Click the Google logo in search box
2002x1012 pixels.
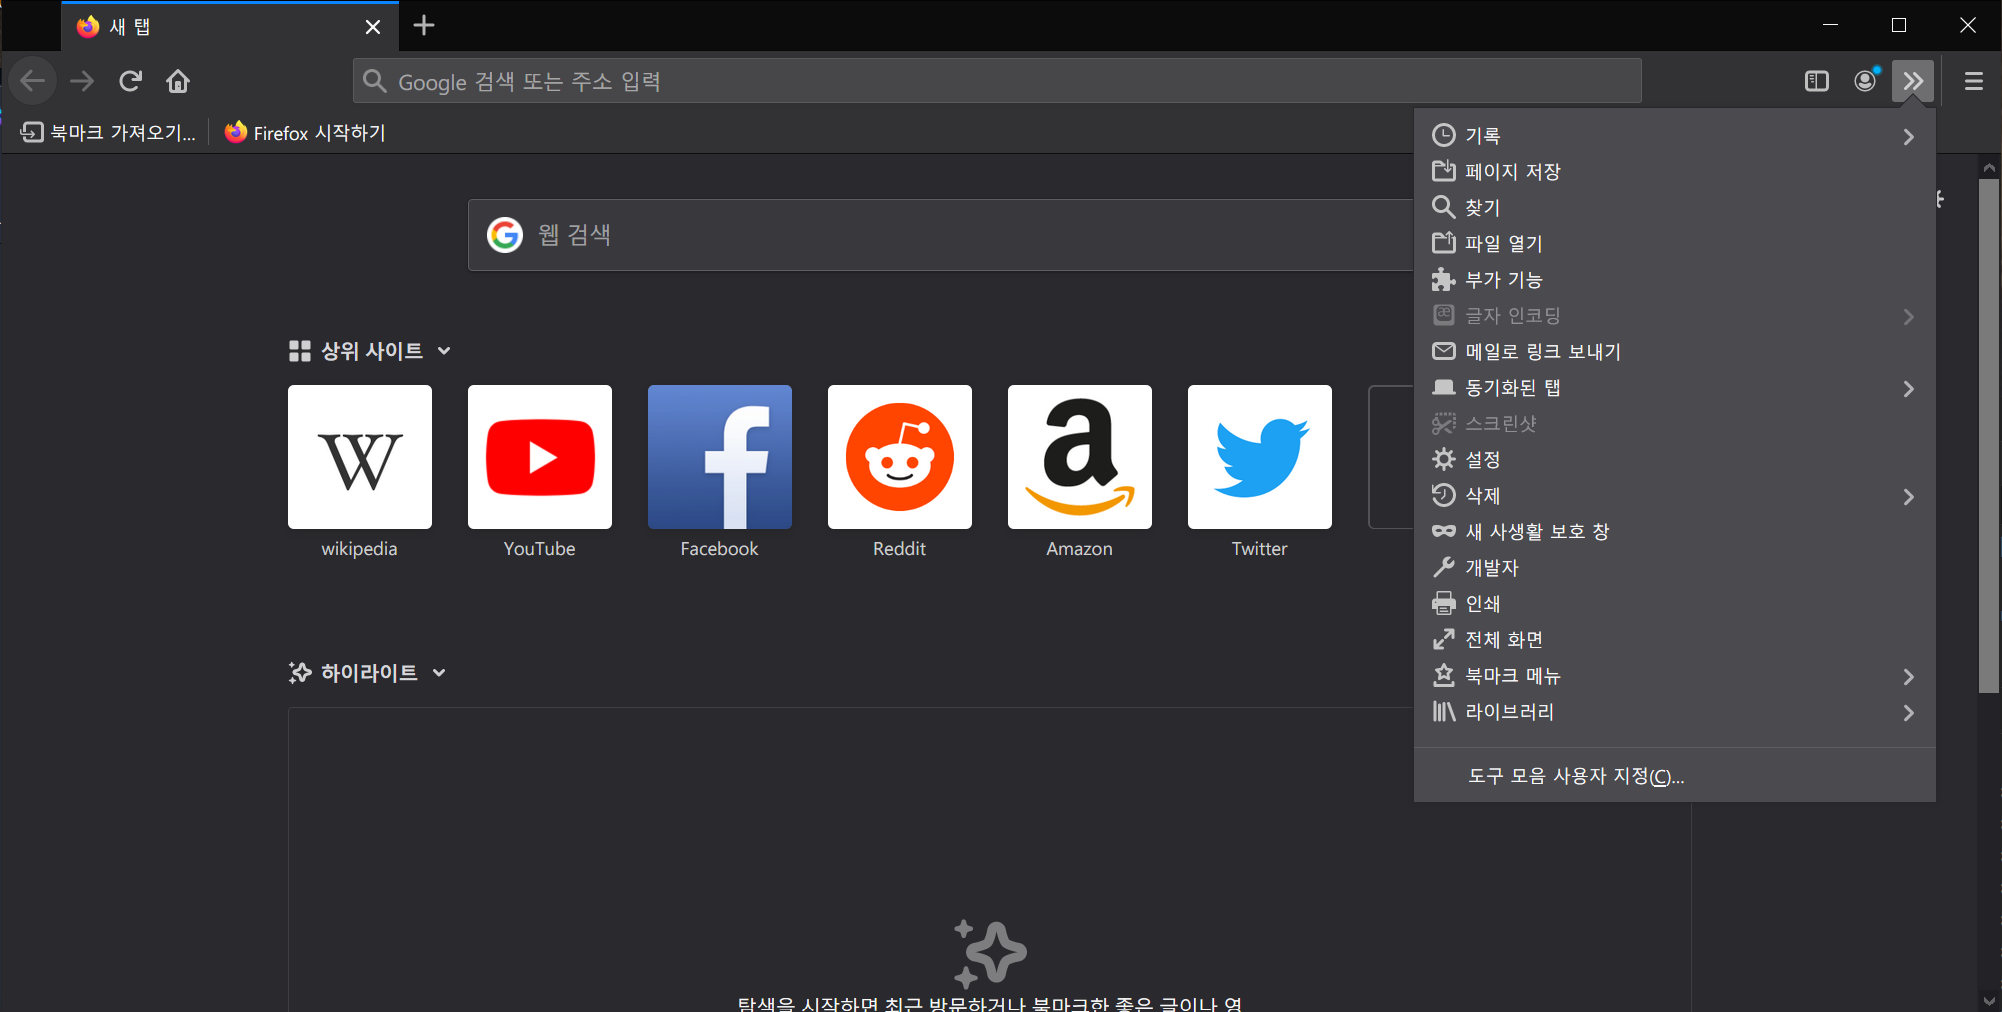[505, 235]
